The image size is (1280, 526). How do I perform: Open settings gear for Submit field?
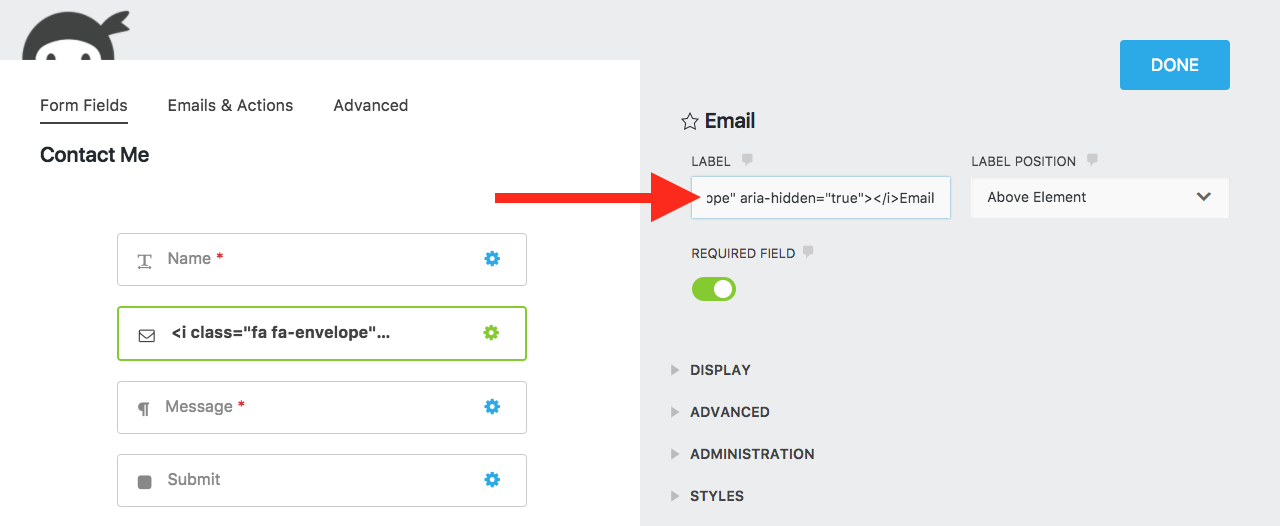(492, 480)
